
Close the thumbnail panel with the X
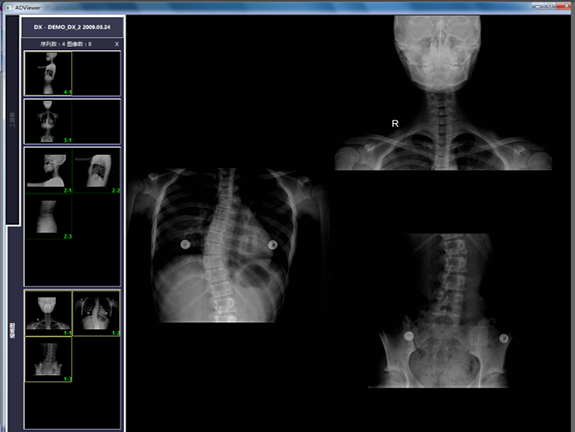(x=117, y=44)
